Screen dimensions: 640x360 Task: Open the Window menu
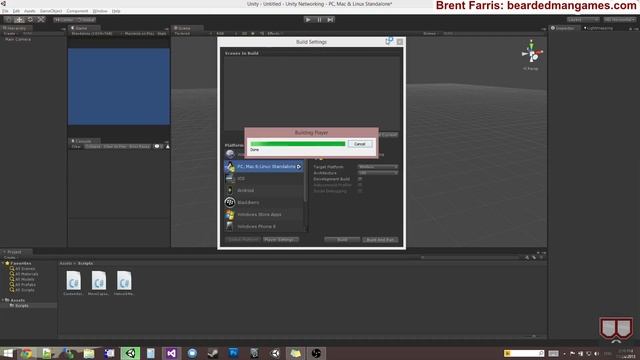(x=100, y=11)
